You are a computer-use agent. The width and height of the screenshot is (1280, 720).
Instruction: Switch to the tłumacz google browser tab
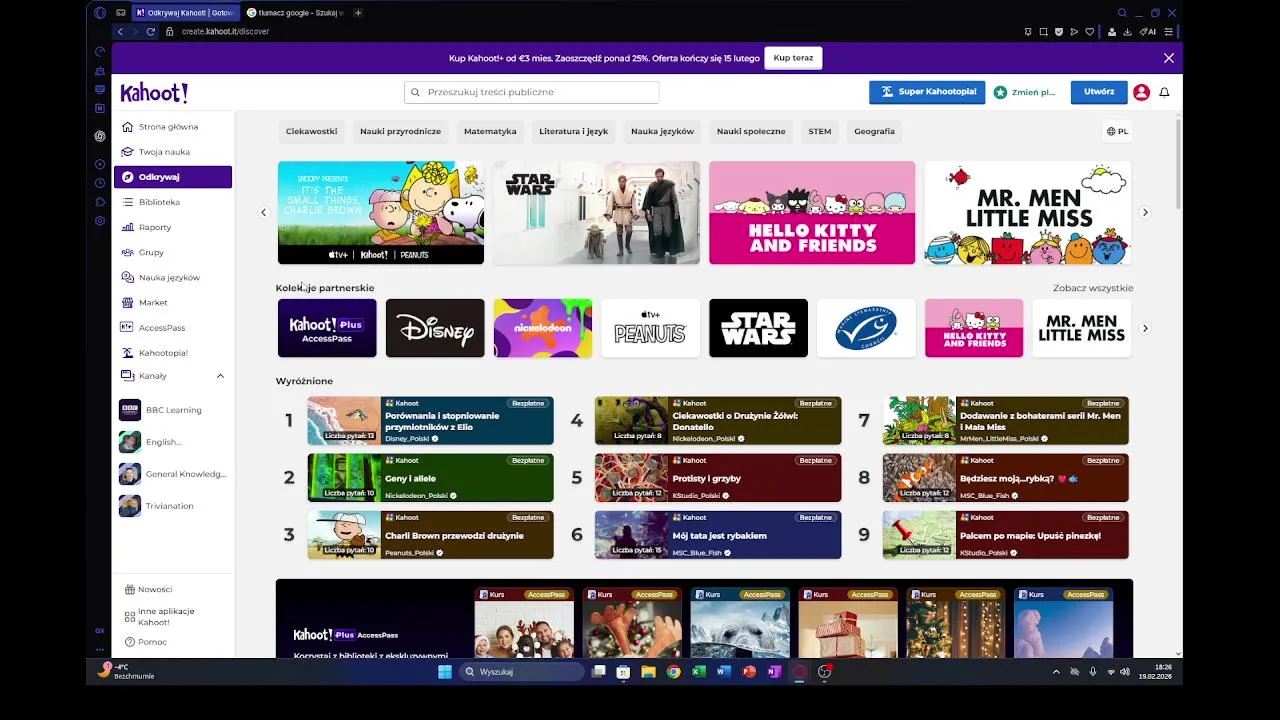click(x=294, y=13)
